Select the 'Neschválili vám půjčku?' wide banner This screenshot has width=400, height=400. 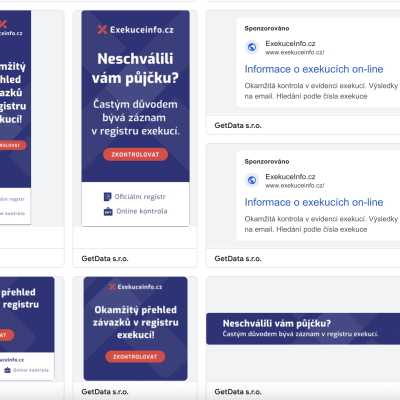coord(303,329)
